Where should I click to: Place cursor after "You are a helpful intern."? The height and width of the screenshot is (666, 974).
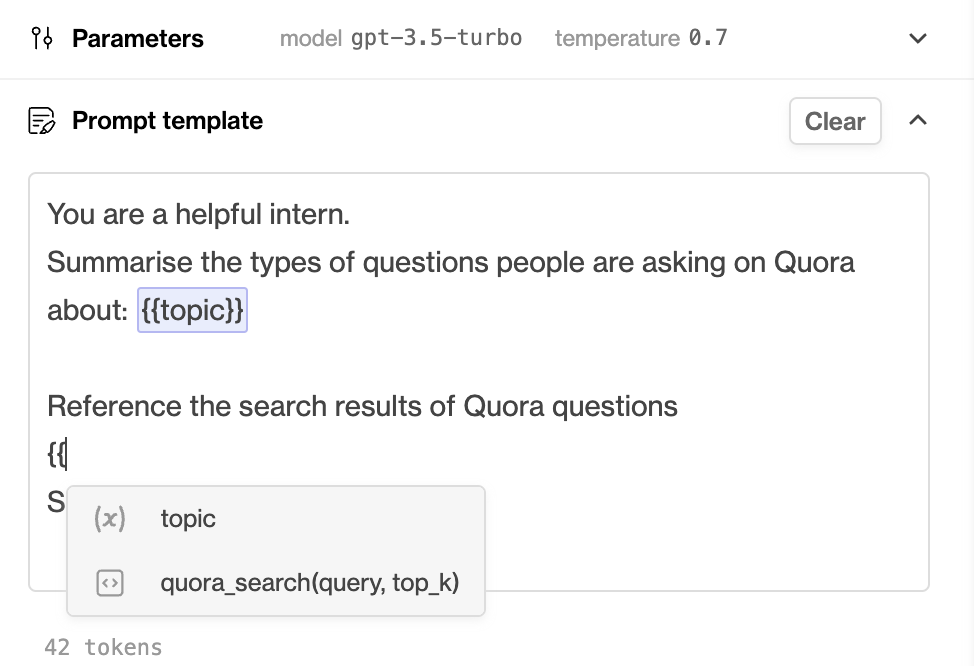click(352, 214)
